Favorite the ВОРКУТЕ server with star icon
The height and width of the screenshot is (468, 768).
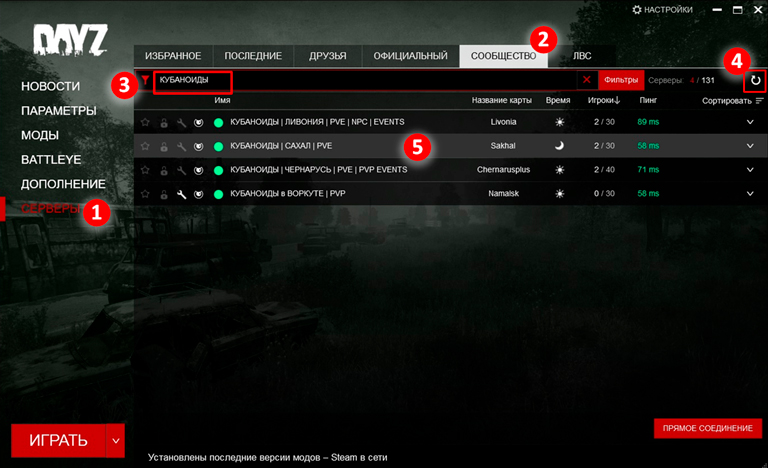click(x=145, y=194)
